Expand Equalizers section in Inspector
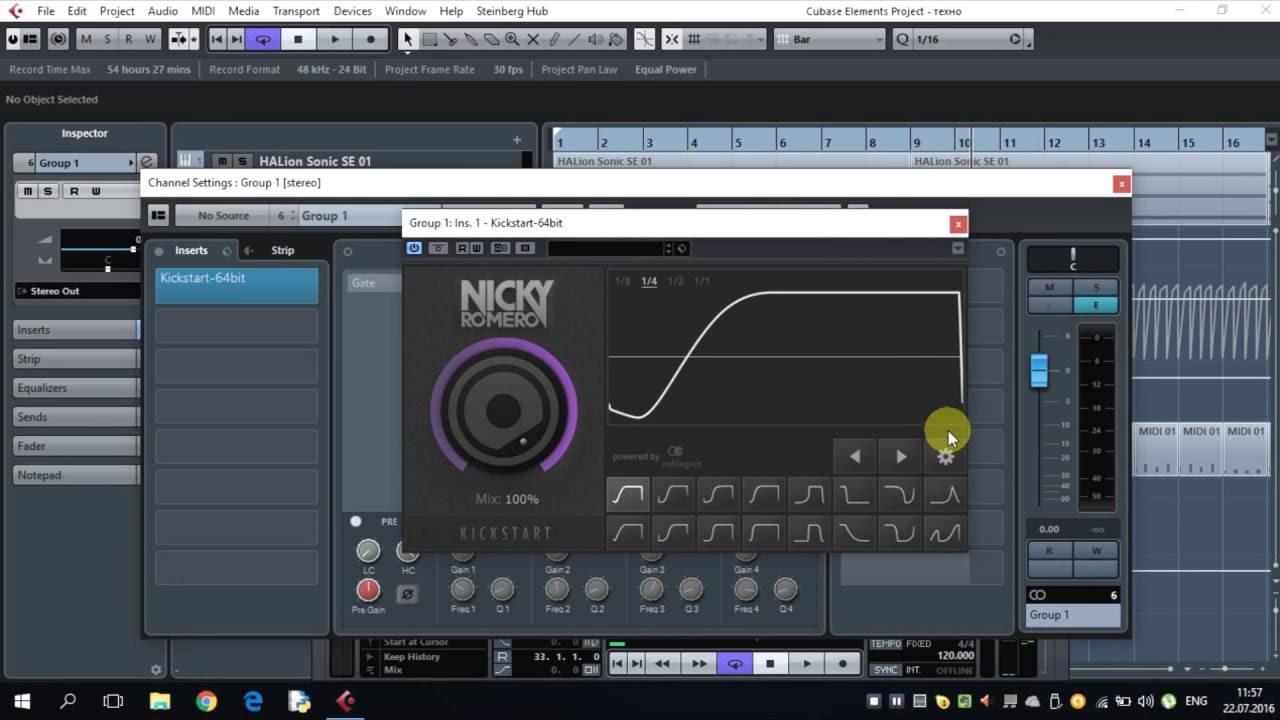This screenshot has height=720, width=1280. click(76, 388)
